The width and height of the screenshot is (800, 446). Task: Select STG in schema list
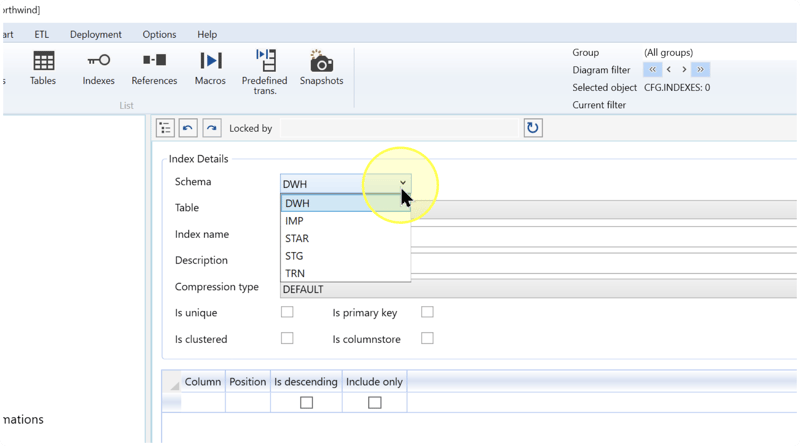tap(345, 256)
